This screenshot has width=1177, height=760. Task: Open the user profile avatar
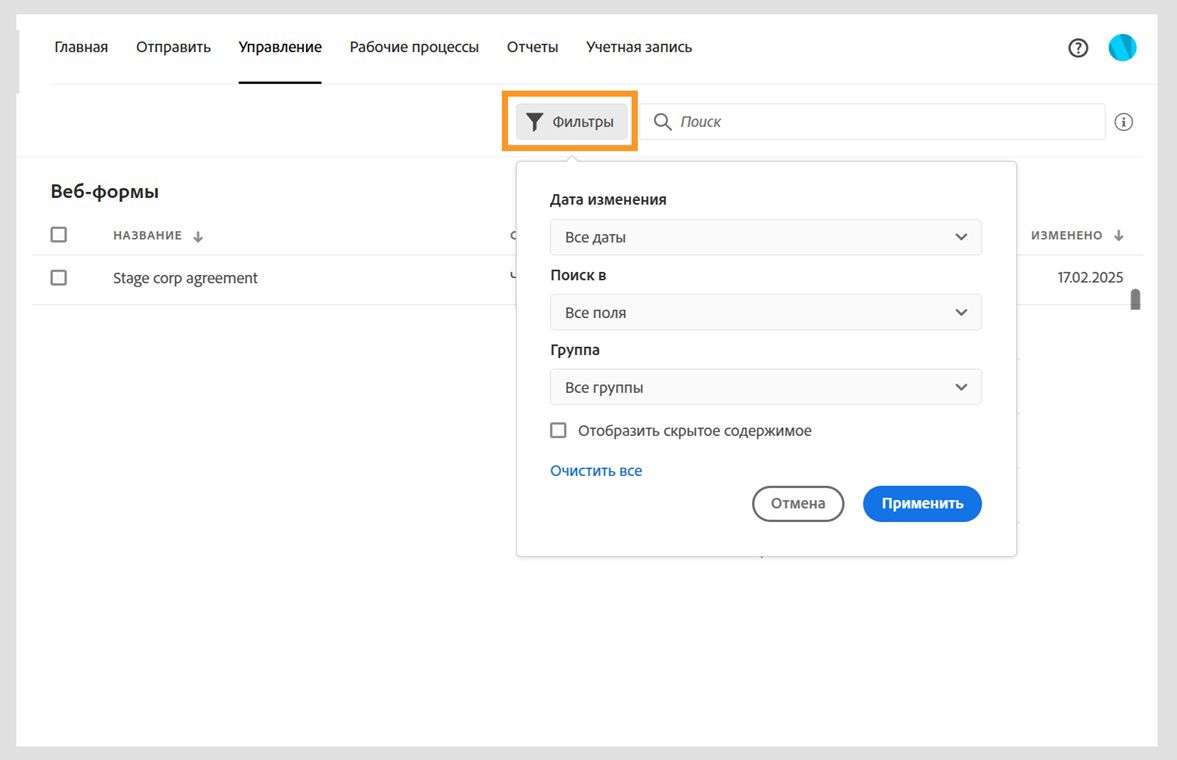tap(1122, 48)
